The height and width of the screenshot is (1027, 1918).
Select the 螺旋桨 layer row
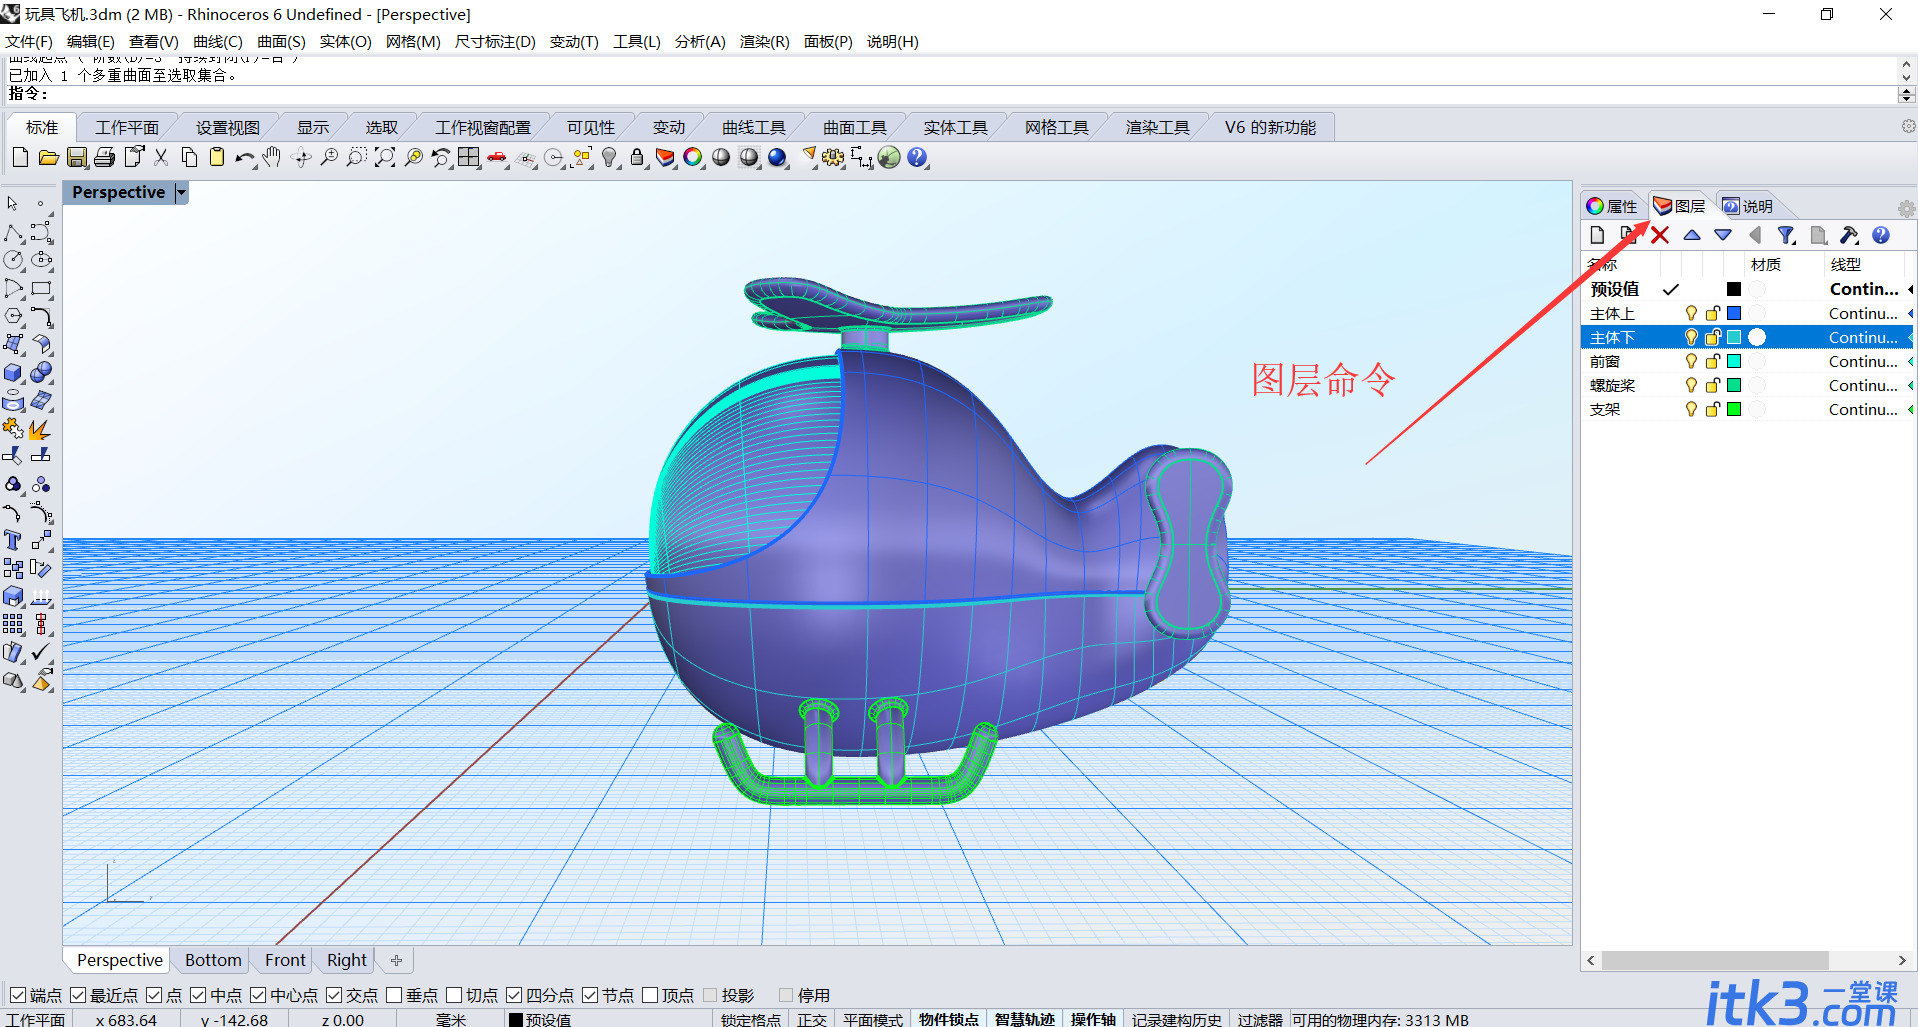(1748, 385)
